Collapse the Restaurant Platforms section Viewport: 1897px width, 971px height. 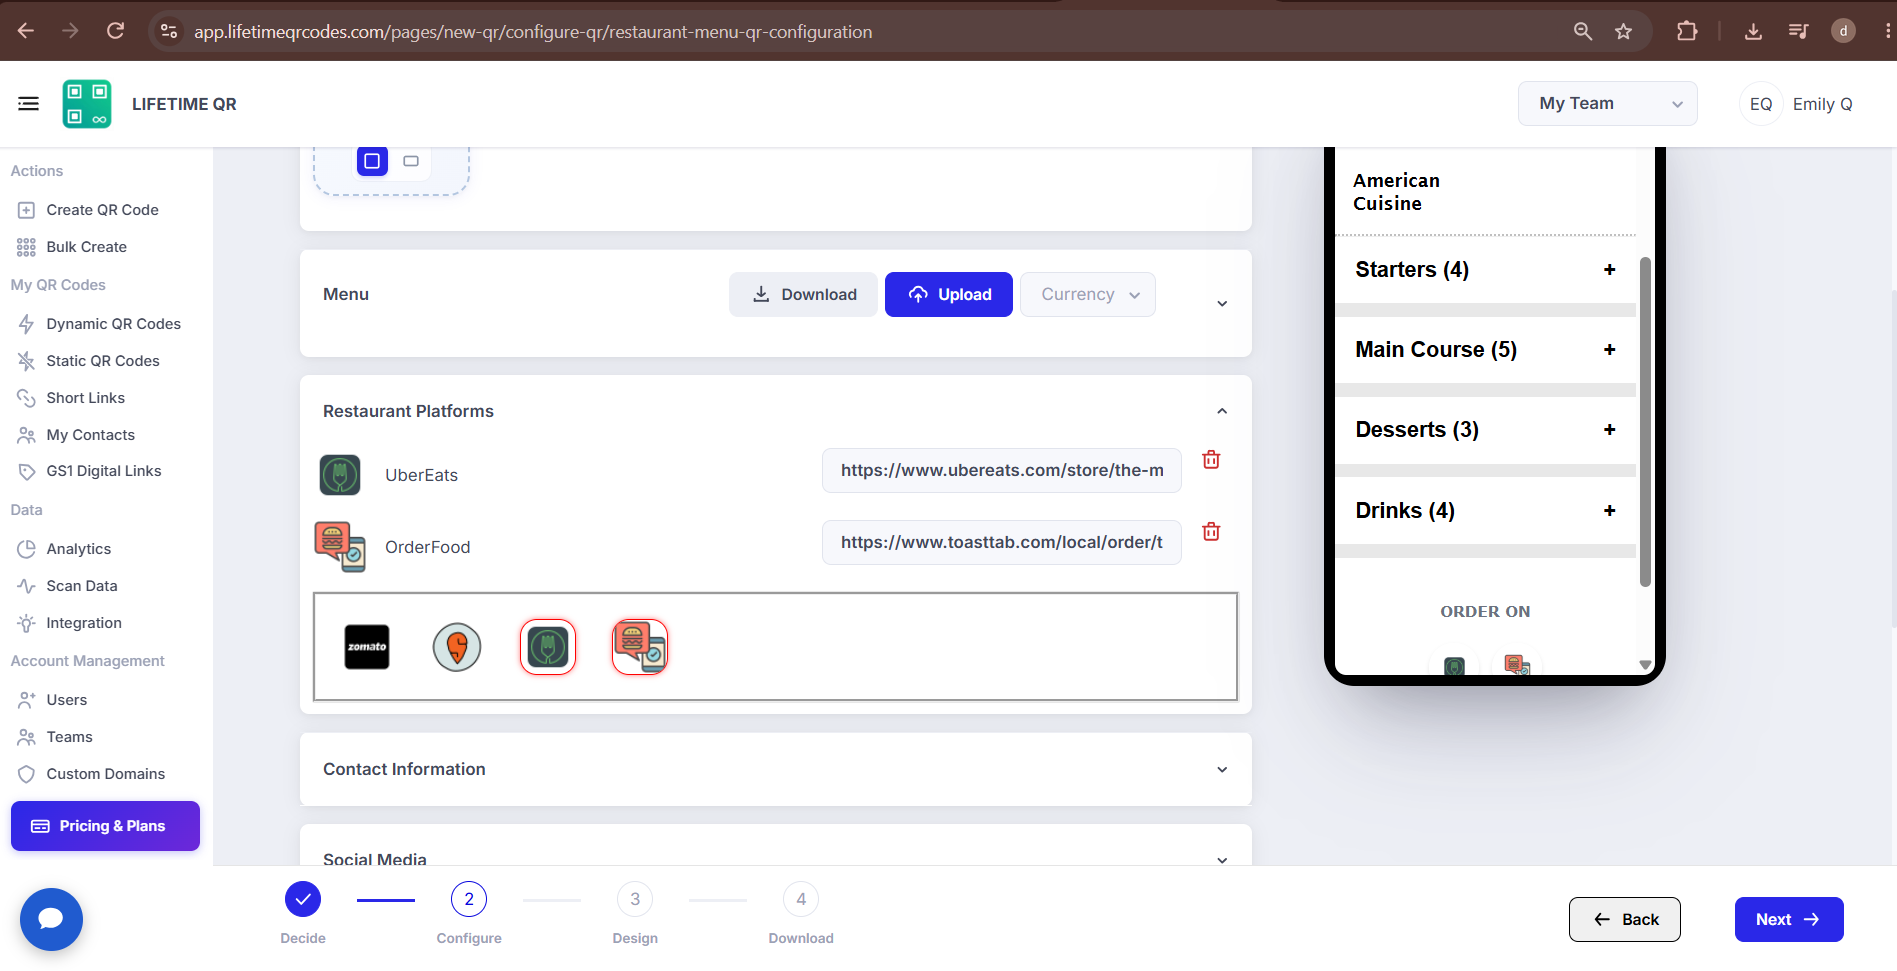point(1222,411)
